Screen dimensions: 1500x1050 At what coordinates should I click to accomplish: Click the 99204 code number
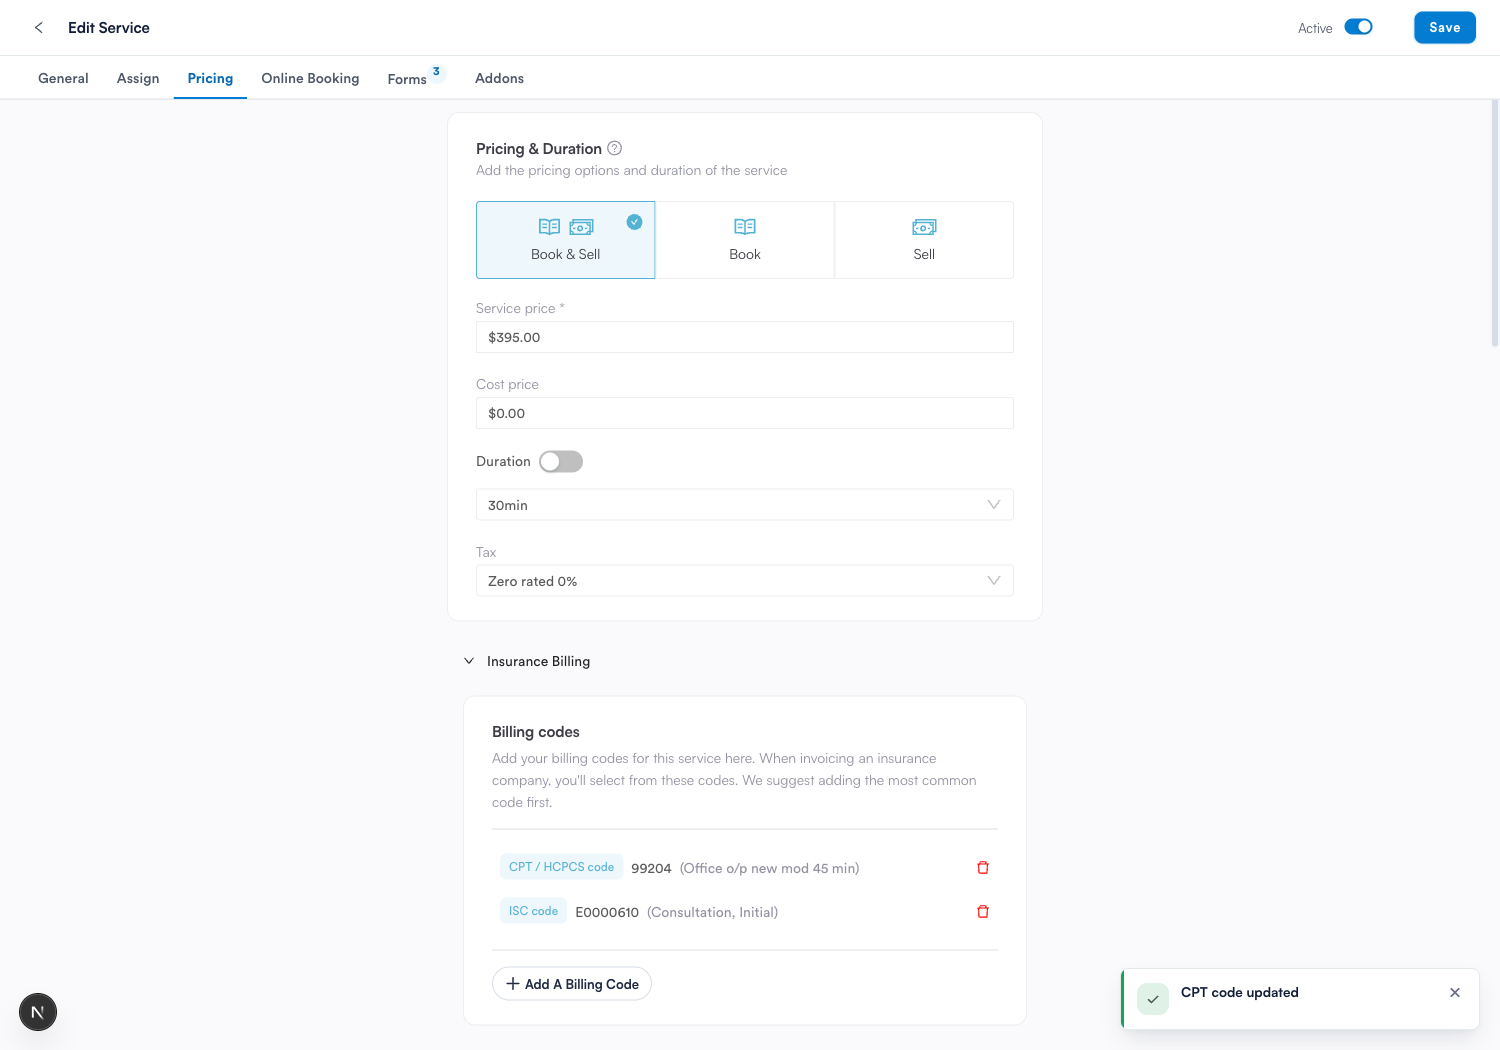[x=651, y=868]
